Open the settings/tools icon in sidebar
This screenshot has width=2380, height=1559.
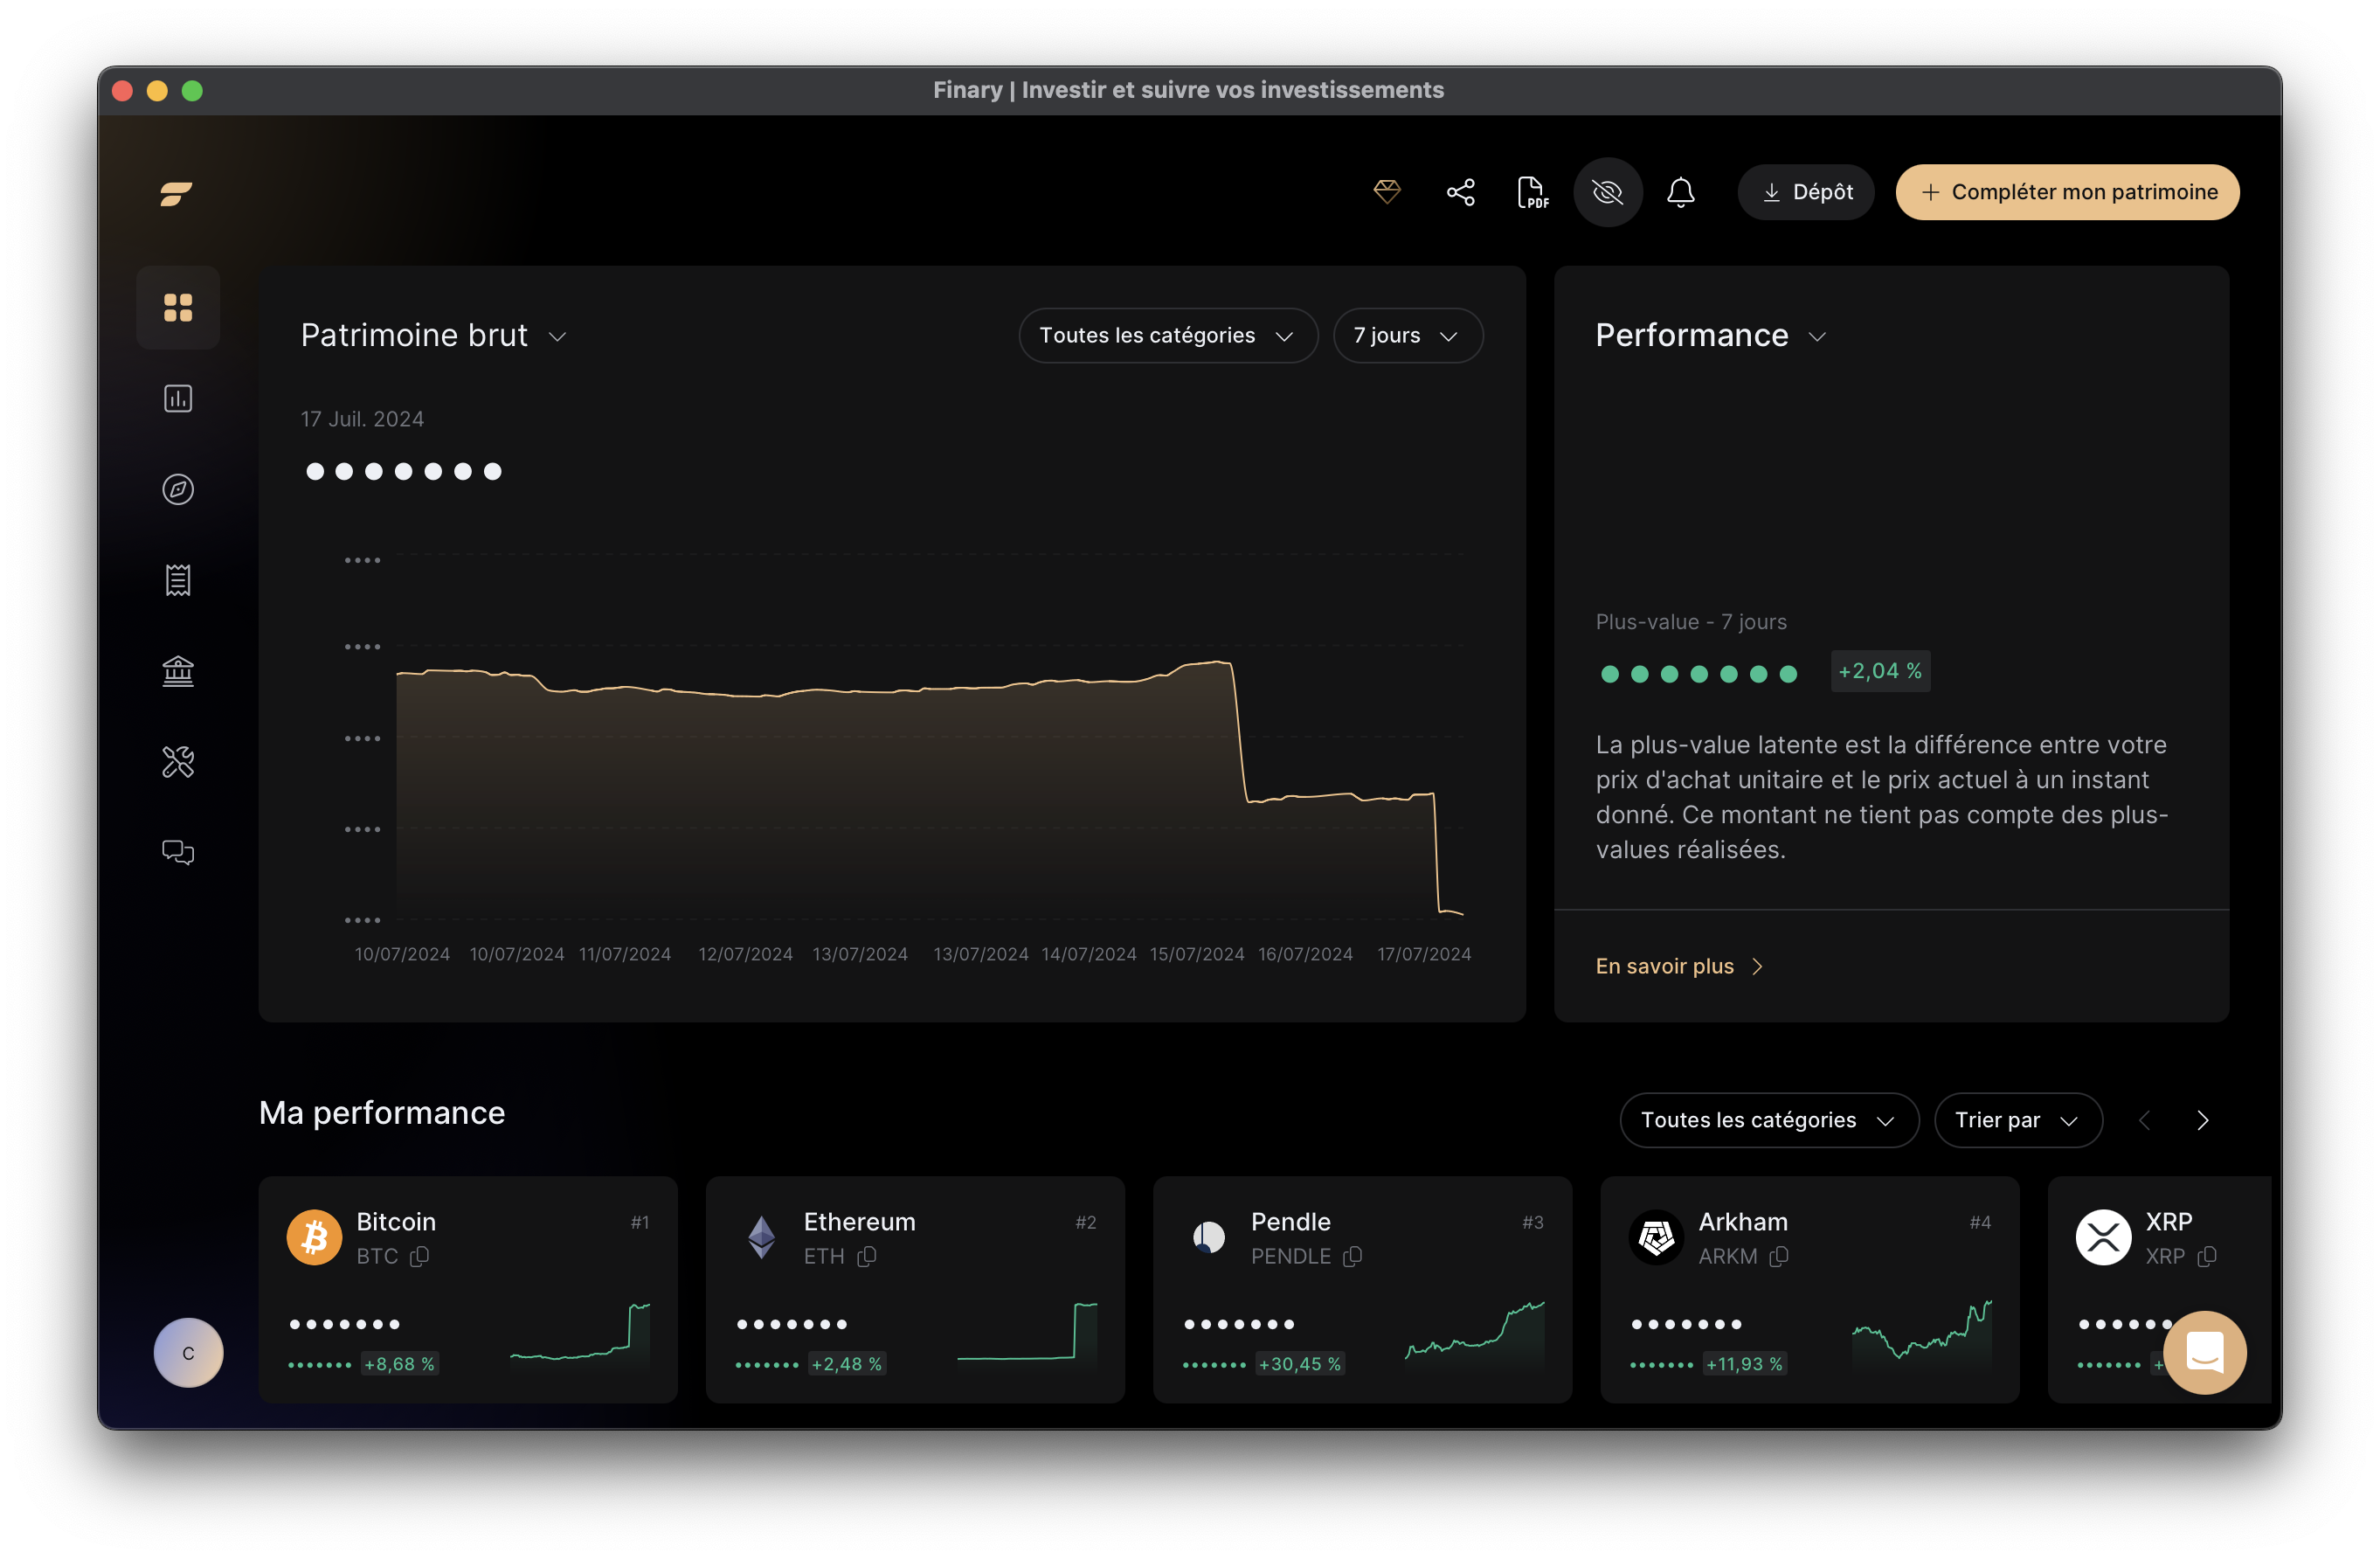(177, 759)
